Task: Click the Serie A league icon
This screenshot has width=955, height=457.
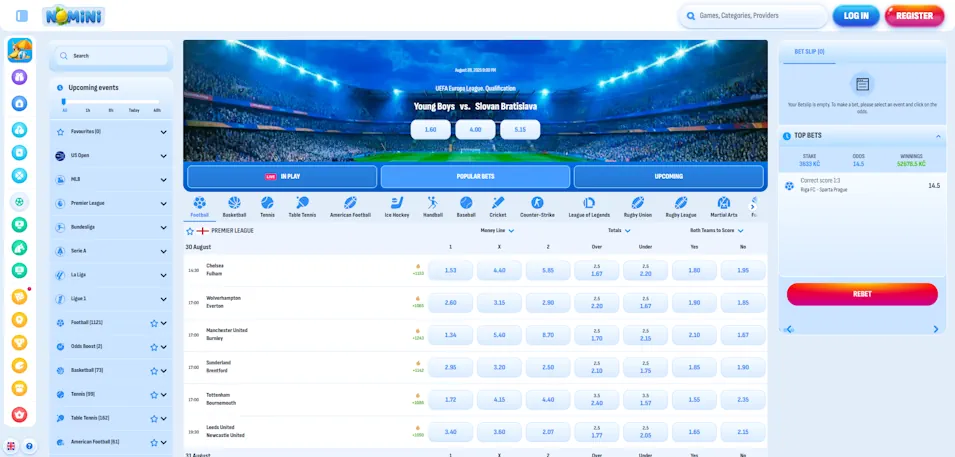Action: [60, 251]
